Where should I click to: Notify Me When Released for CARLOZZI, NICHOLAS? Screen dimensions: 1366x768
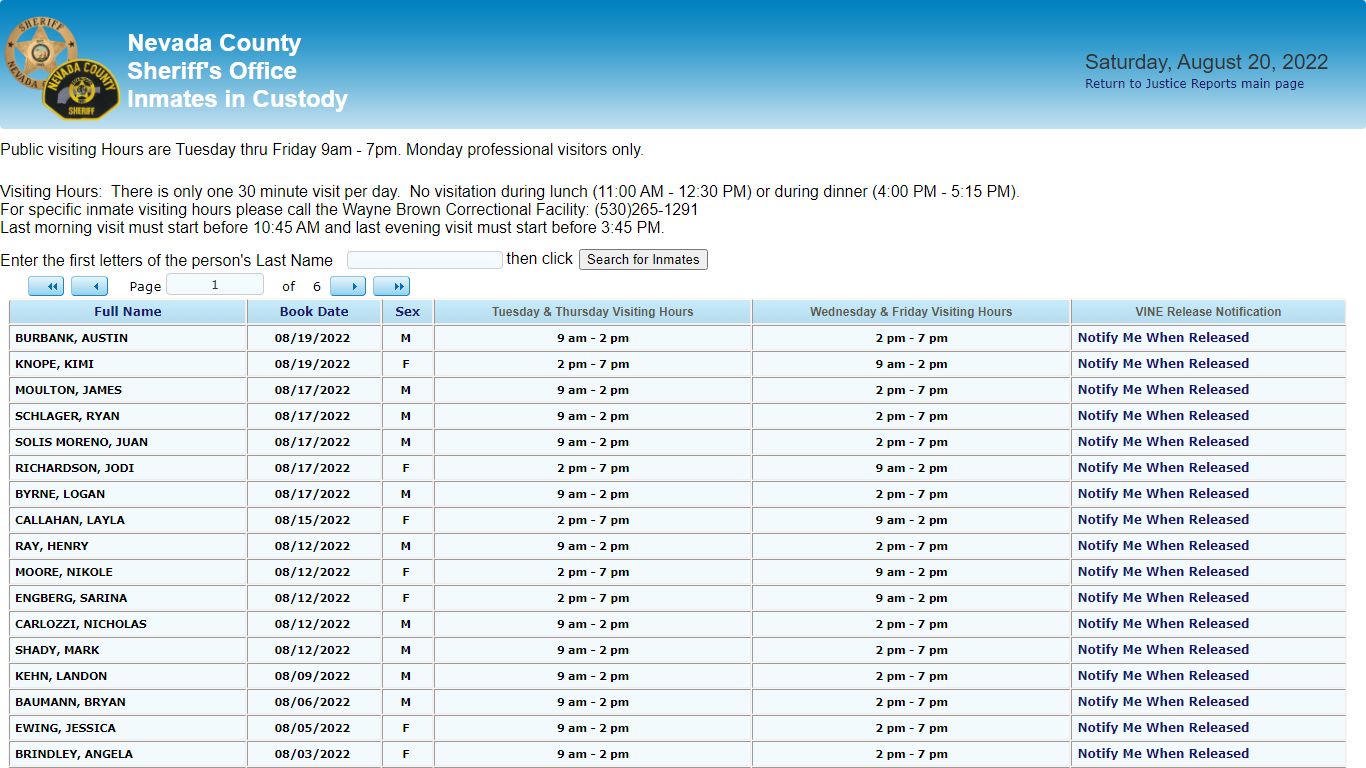1163,624
